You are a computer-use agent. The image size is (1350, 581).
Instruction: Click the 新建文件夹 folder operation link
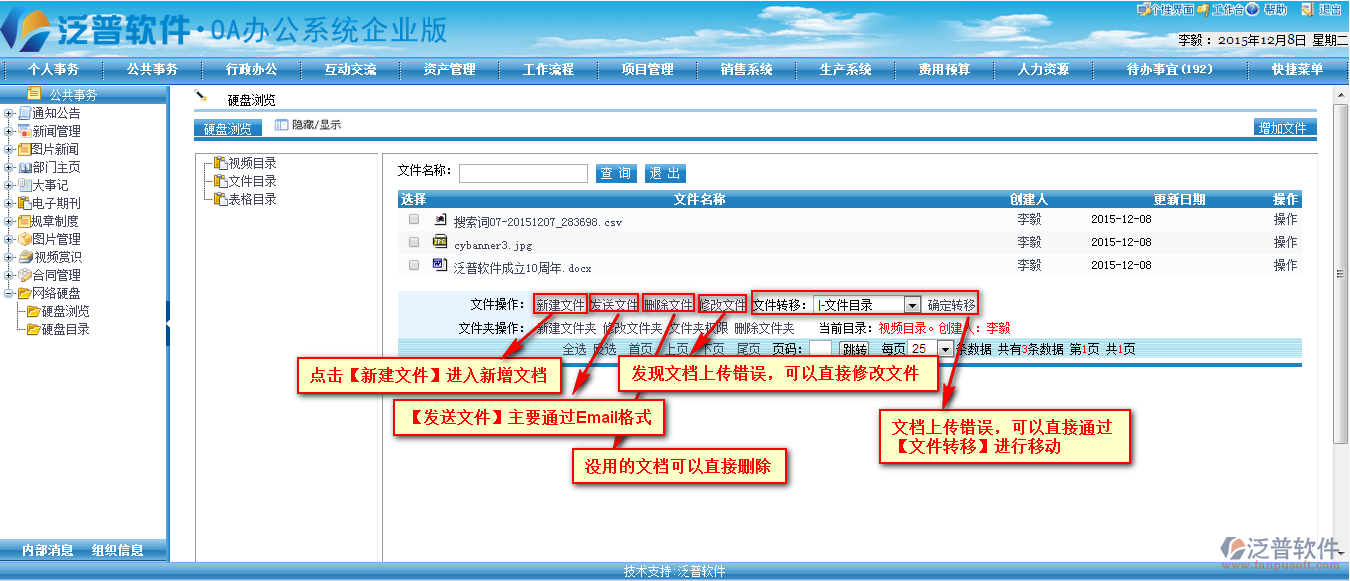(566, 328)
